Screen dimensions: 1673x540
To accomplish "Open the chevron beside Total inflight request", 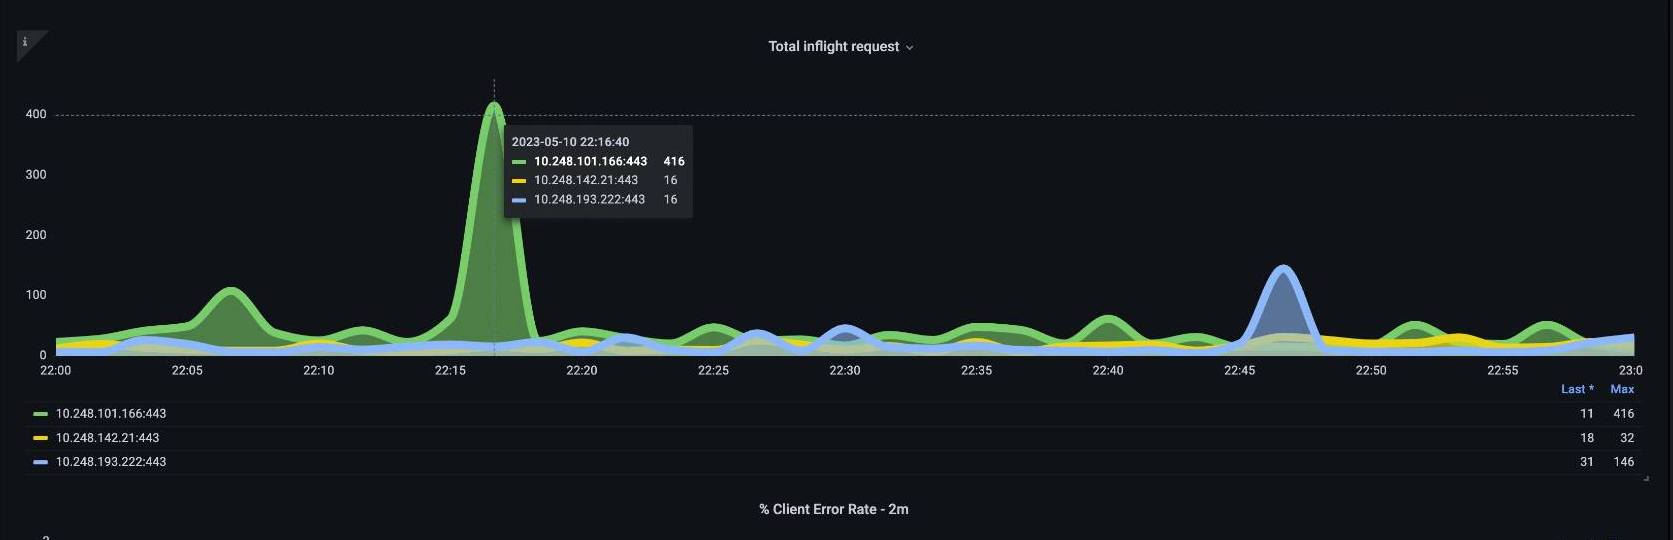I will [909, 48].
